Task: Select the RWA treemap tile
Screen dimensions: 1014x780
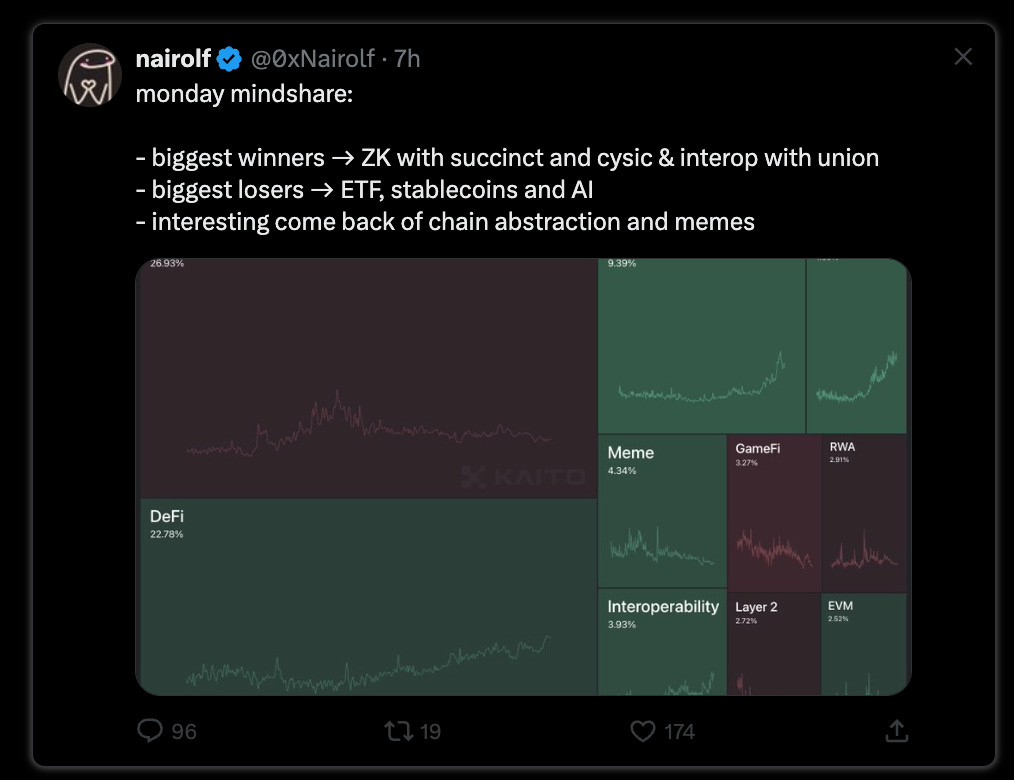Action: [x=864, y=512]
